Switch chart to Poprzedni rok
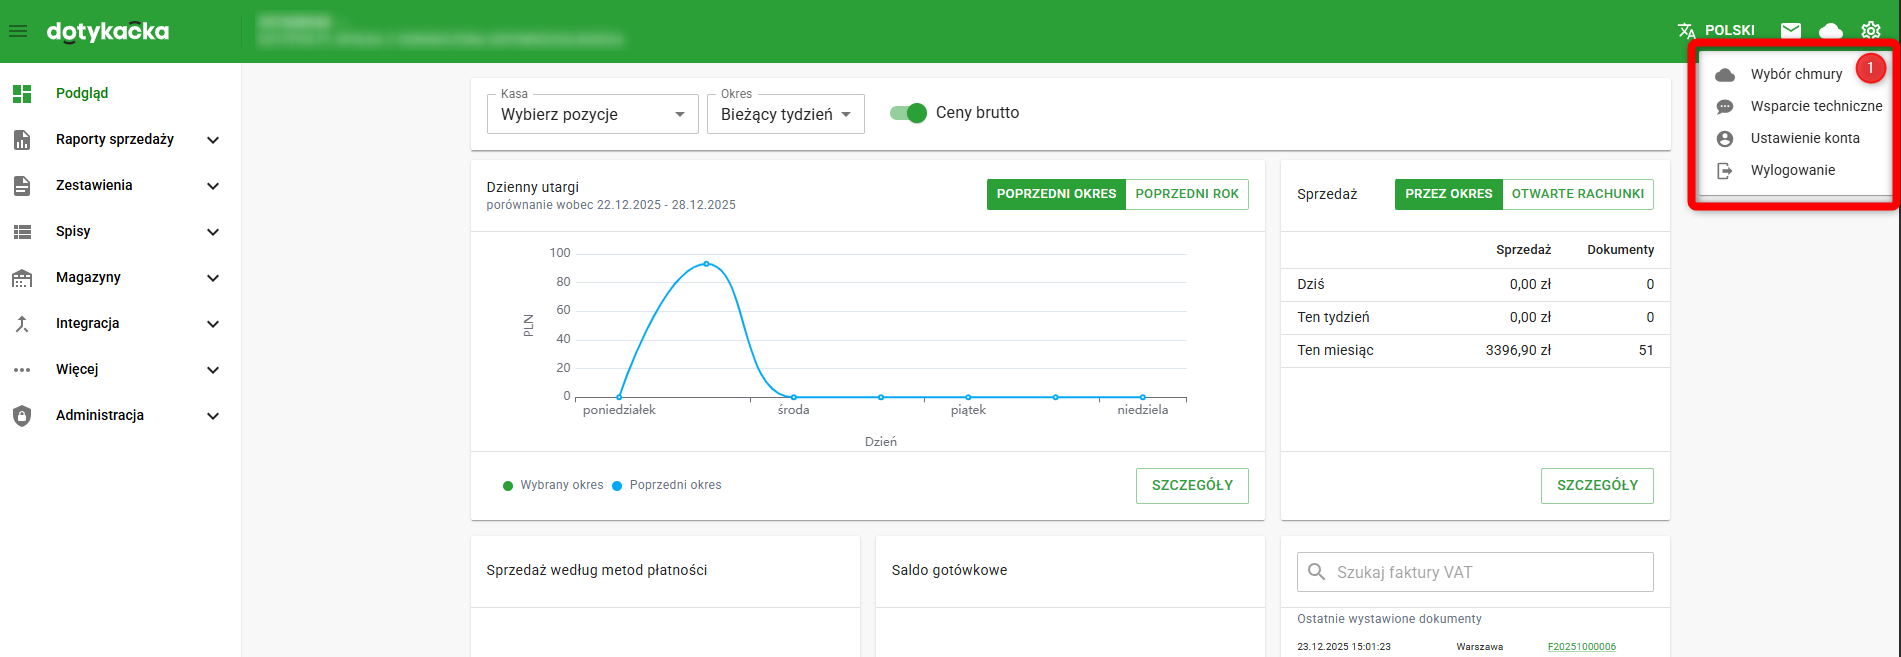 tap(1187, 194)
